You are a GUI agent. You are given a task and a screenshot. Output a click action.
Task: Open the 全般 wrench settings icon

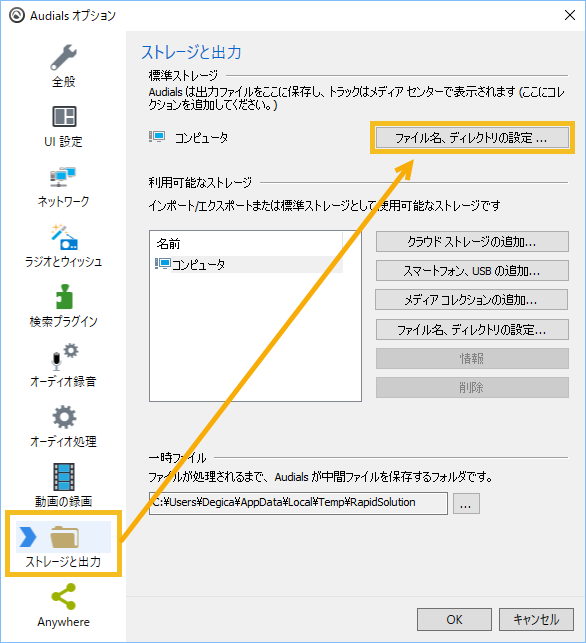64,57
